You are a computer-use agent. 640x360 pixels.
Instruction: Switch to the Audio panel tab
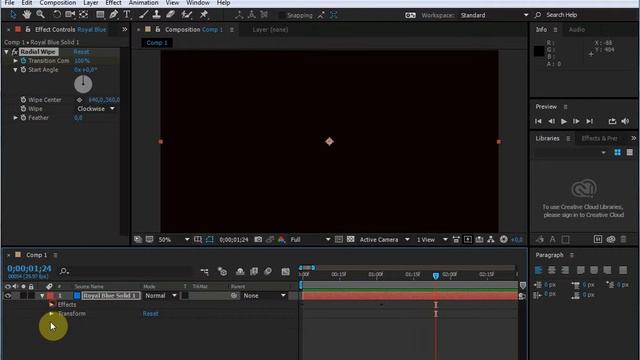pos(577,29)
